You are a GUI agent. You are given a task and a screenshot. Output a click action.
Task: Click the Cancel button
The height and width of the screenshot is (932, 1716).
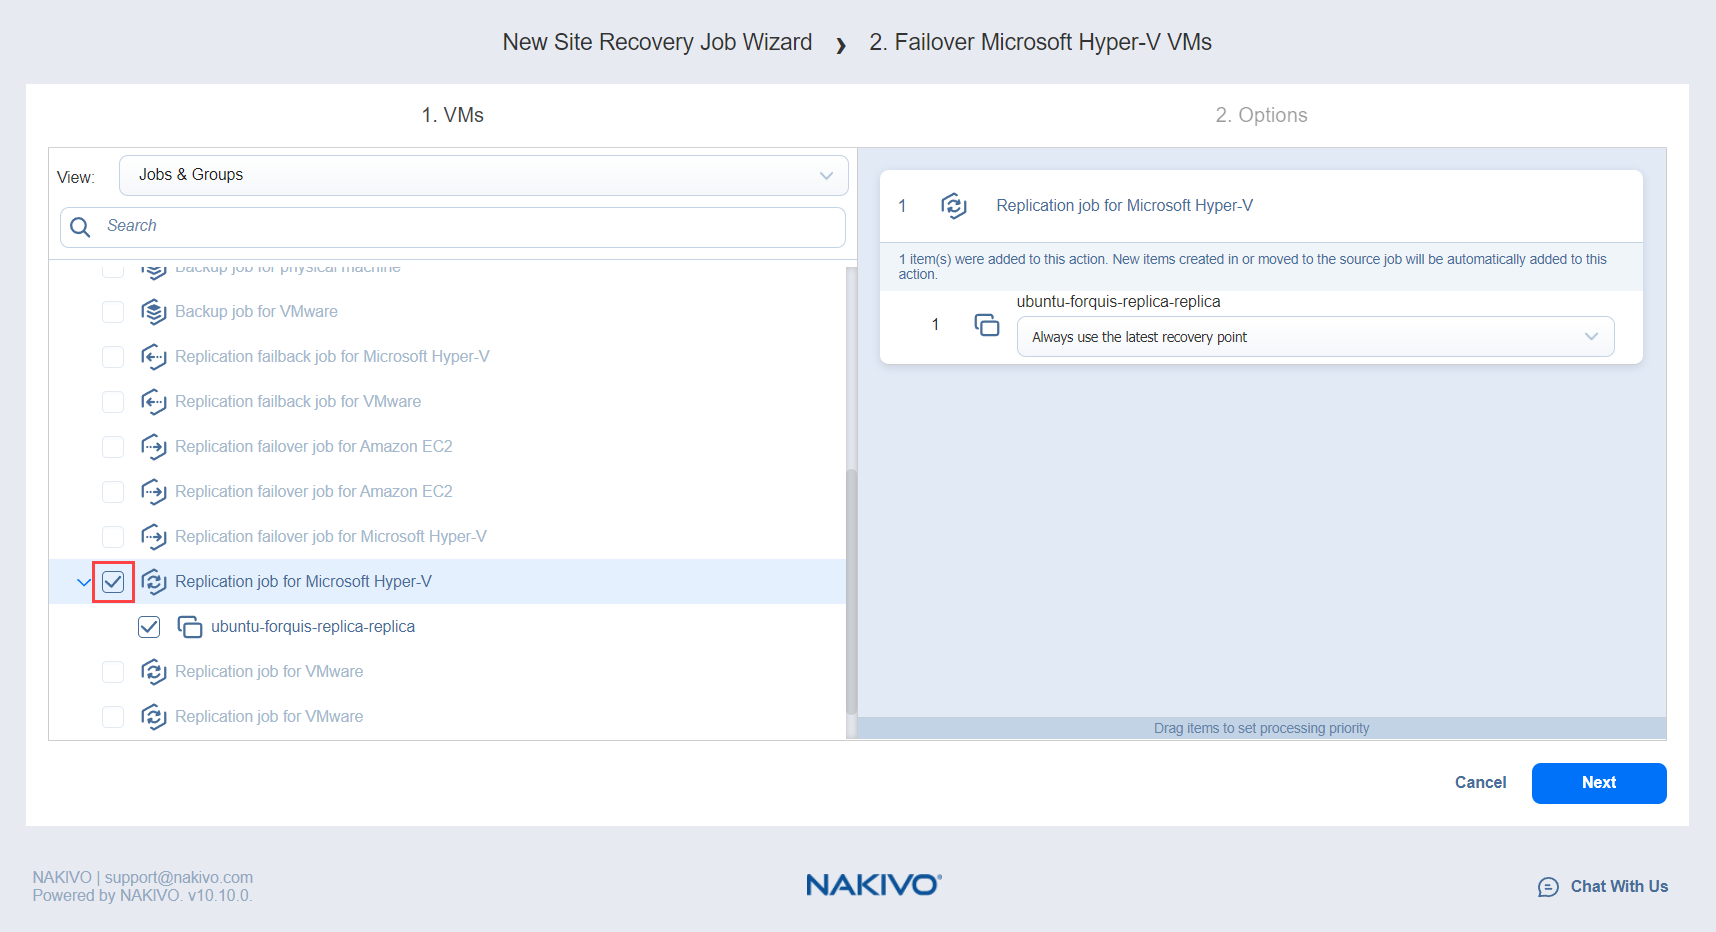pos(1479,783)
